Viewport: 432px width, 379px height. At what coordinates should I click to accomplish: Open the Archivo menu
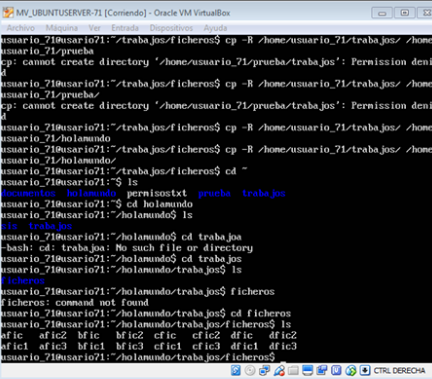coord(21,28)
